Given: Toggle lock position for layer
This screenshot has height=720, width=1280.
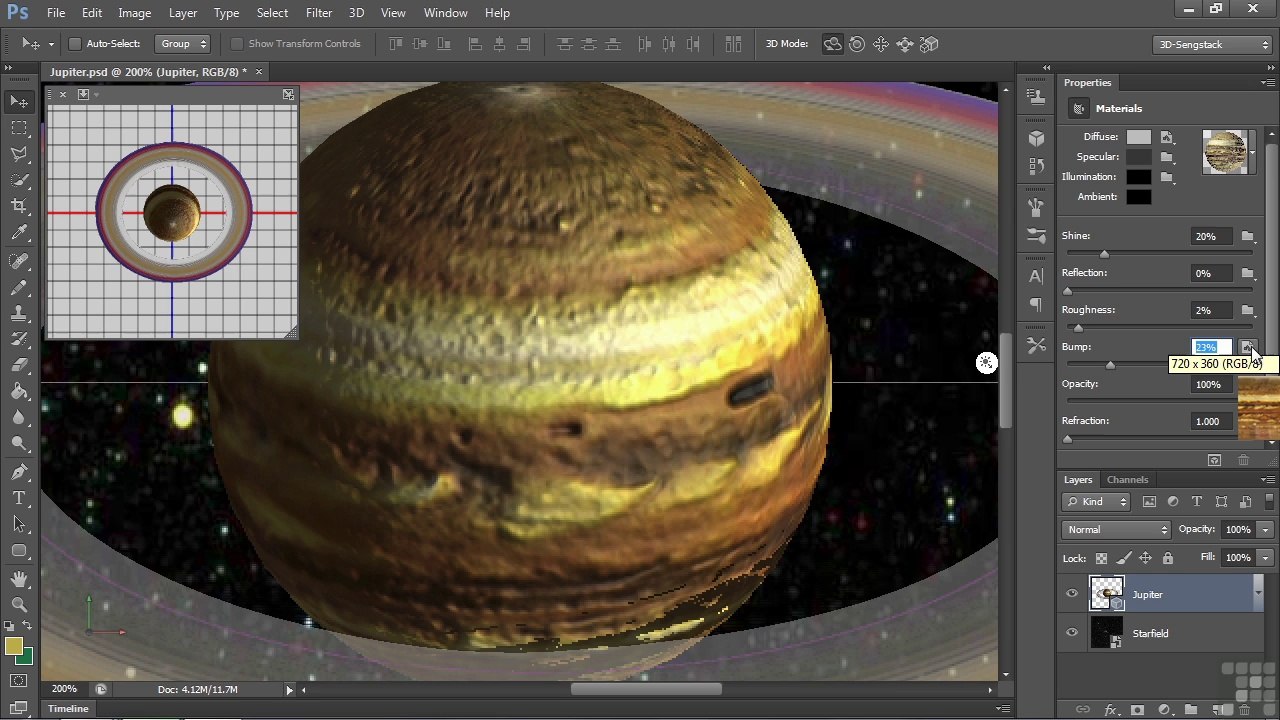Looking at the screenshot, I should pos(1145,558).
